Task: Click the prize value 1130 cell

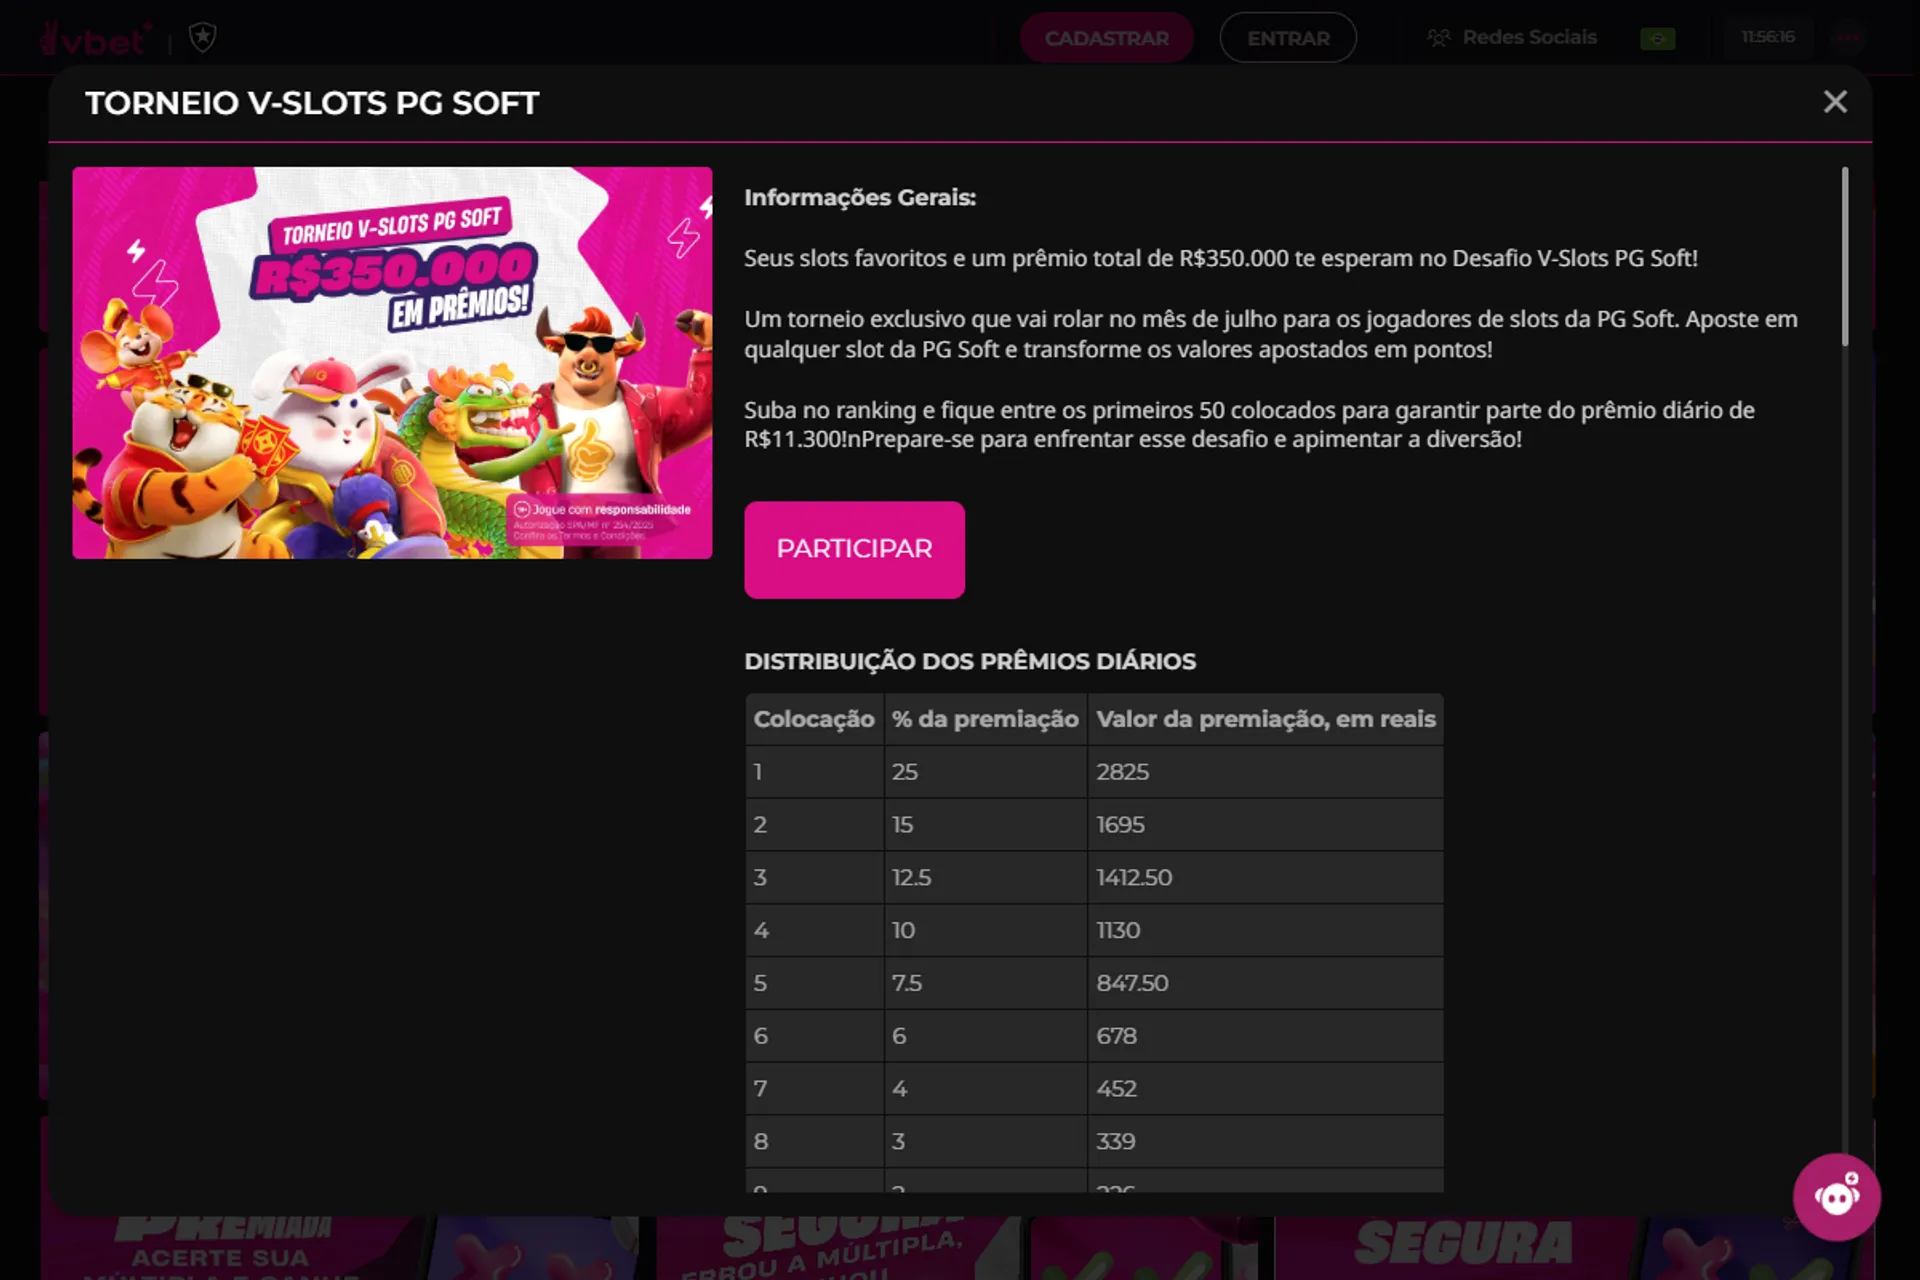Action: [x=1266, y=931]
